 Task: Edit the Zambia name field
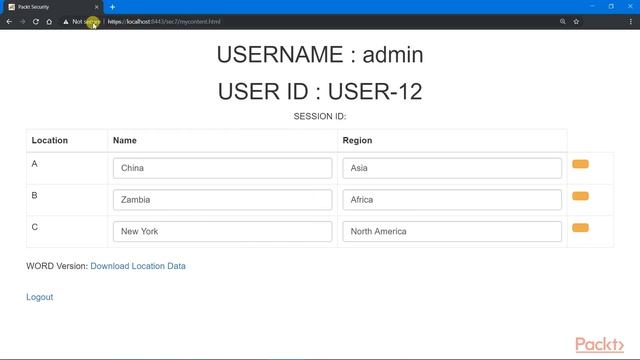point(222,200)
